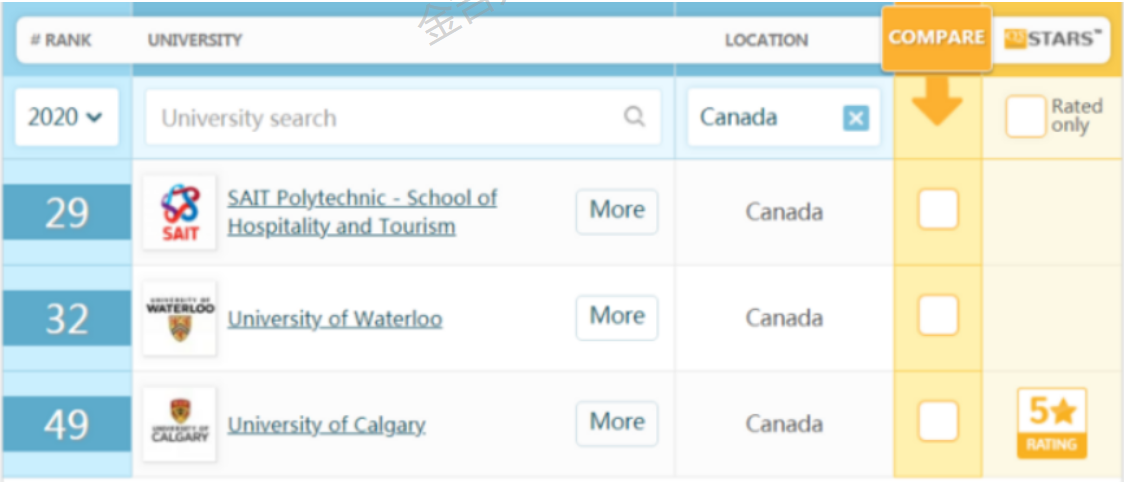The width and height of the screenshot is (1124, 482).
Task: Click the University of Waterloo logo
Action: [180, 318]
